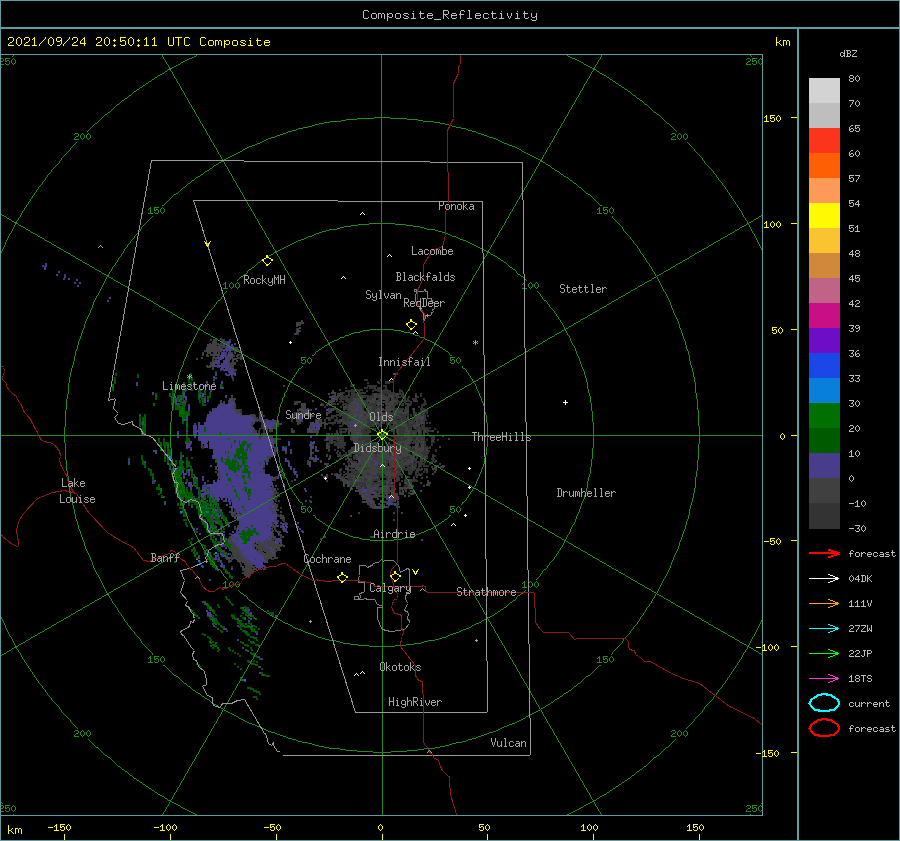900x841 pixels.
Task: Click the yellow 54 dBZ color swatch
Action: click(824, 215)
